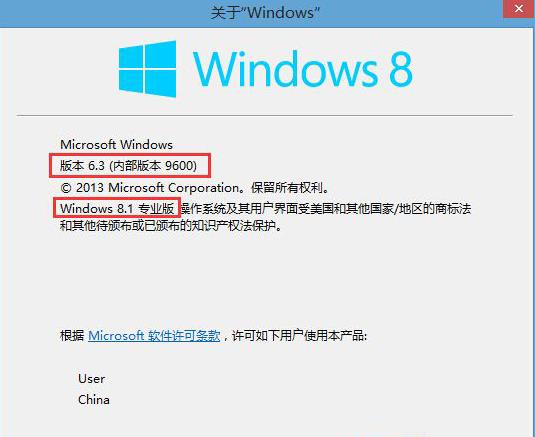
Task: Click the large numeral 8 in the logo
Action: (401, 69)
